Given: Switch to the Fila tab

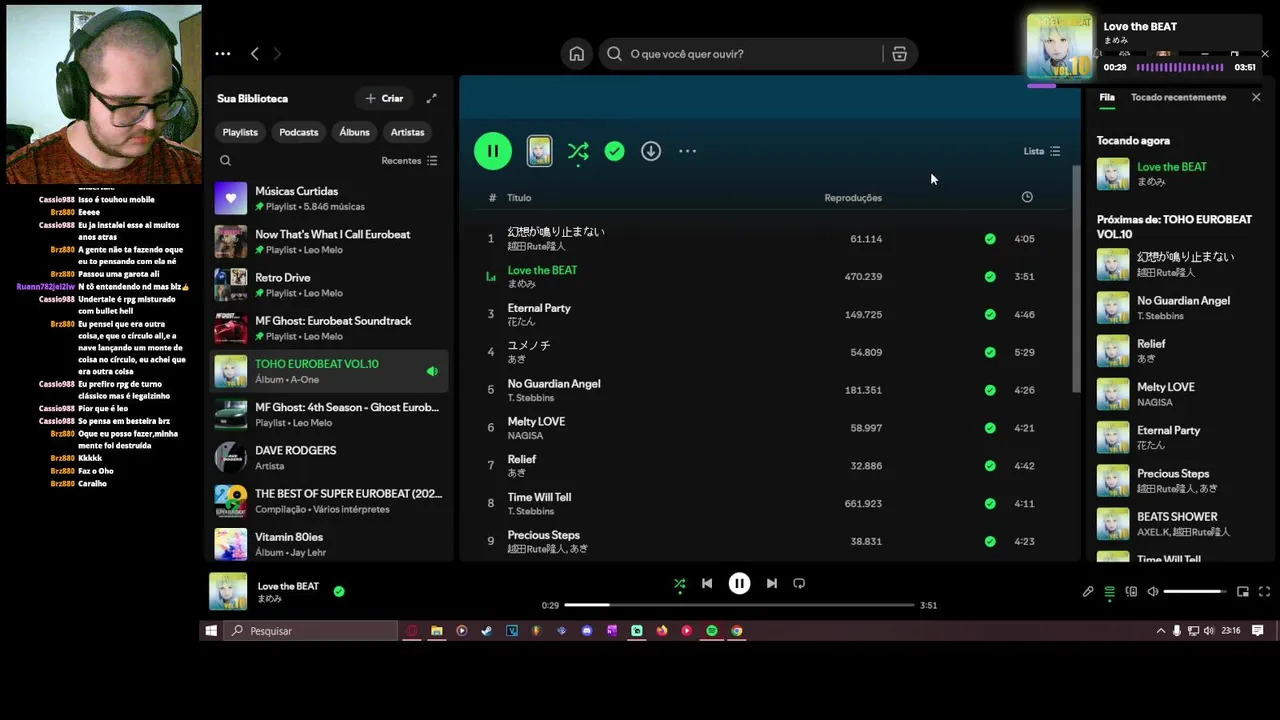Looking at the screenshot, I should pyautogui.click(x=1107, y=97).
